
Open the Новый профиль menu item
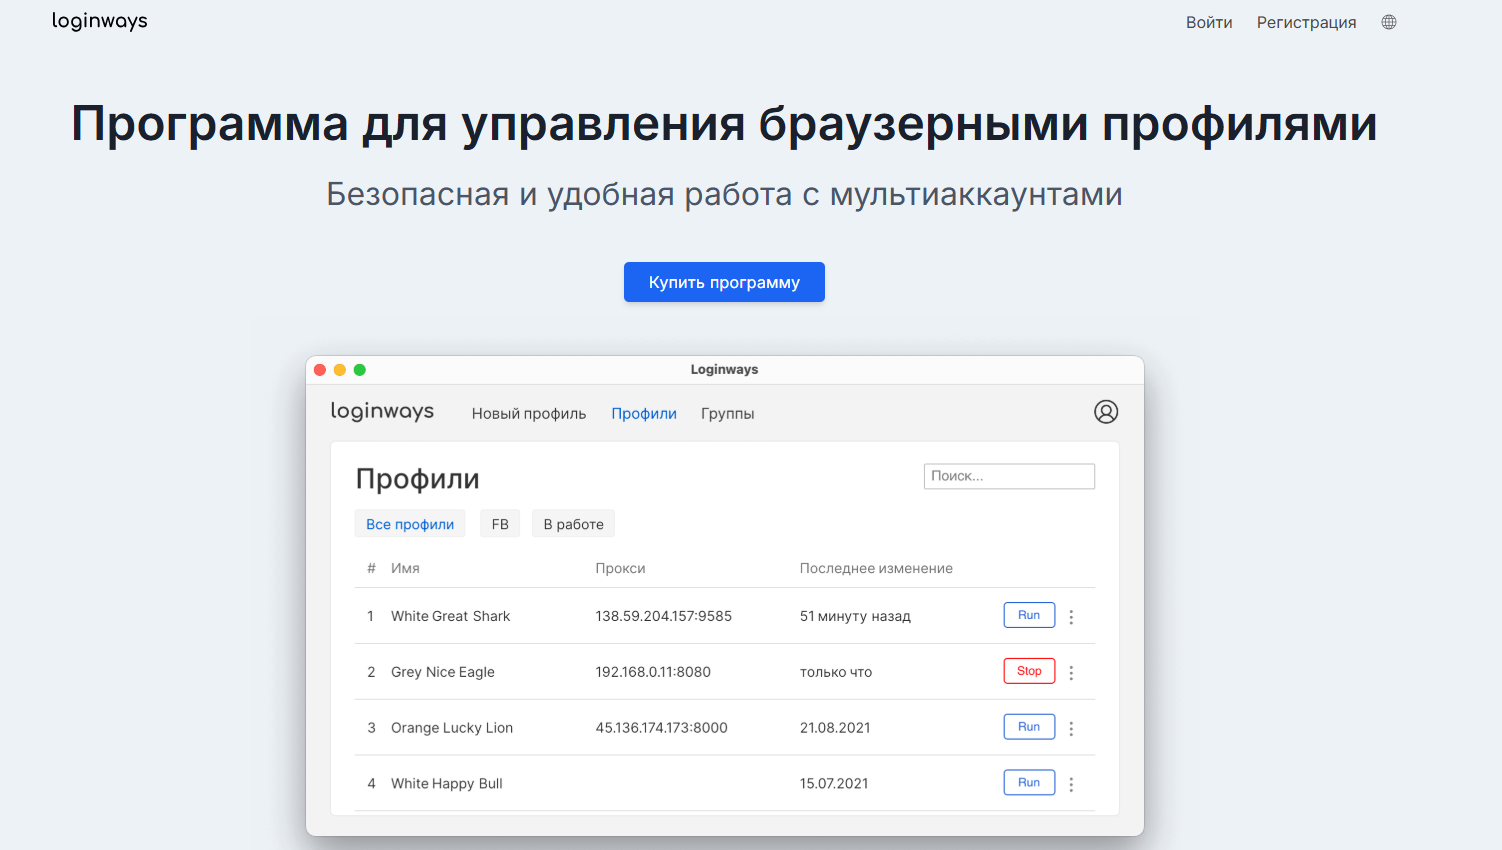pyautogui.click(x=529, y=414)
